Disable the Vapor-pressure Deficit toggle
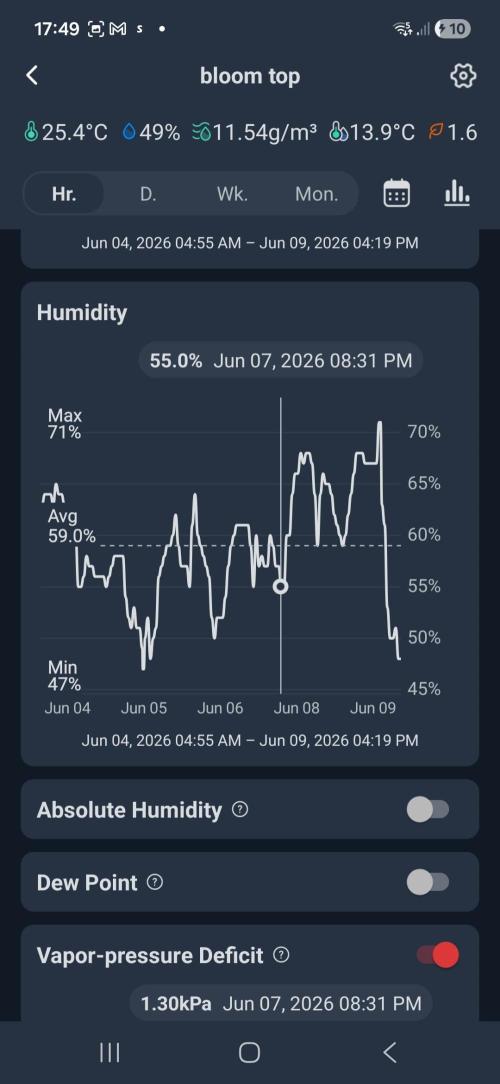Image resolution: width=500 pixels, height=1084 pixels. [x=437, y=955]
